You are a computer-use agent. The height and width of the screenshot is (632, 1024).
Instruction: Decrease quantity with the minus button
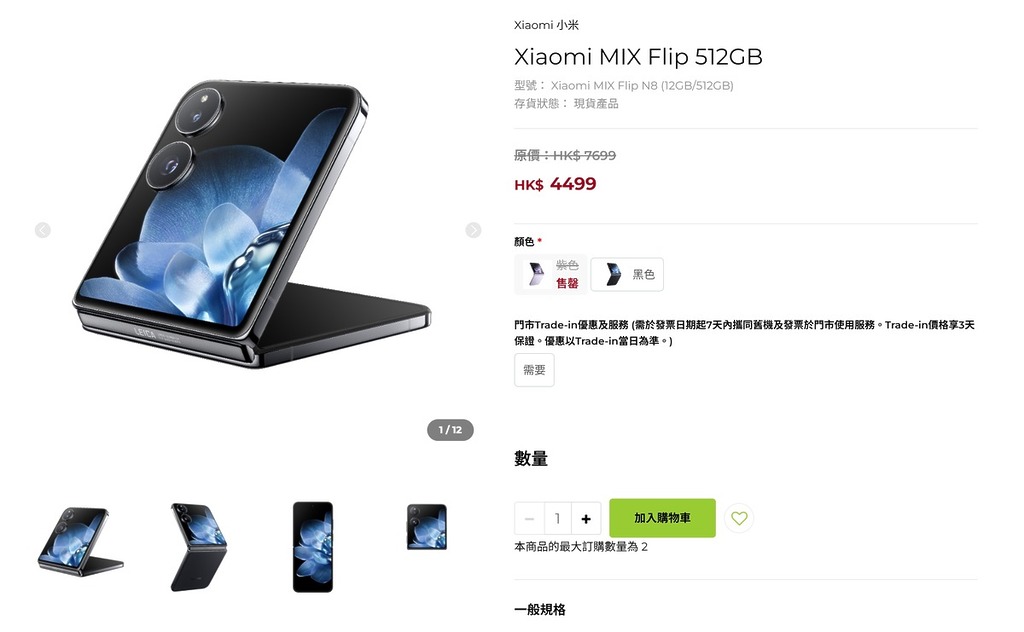(x=530, y=518)
